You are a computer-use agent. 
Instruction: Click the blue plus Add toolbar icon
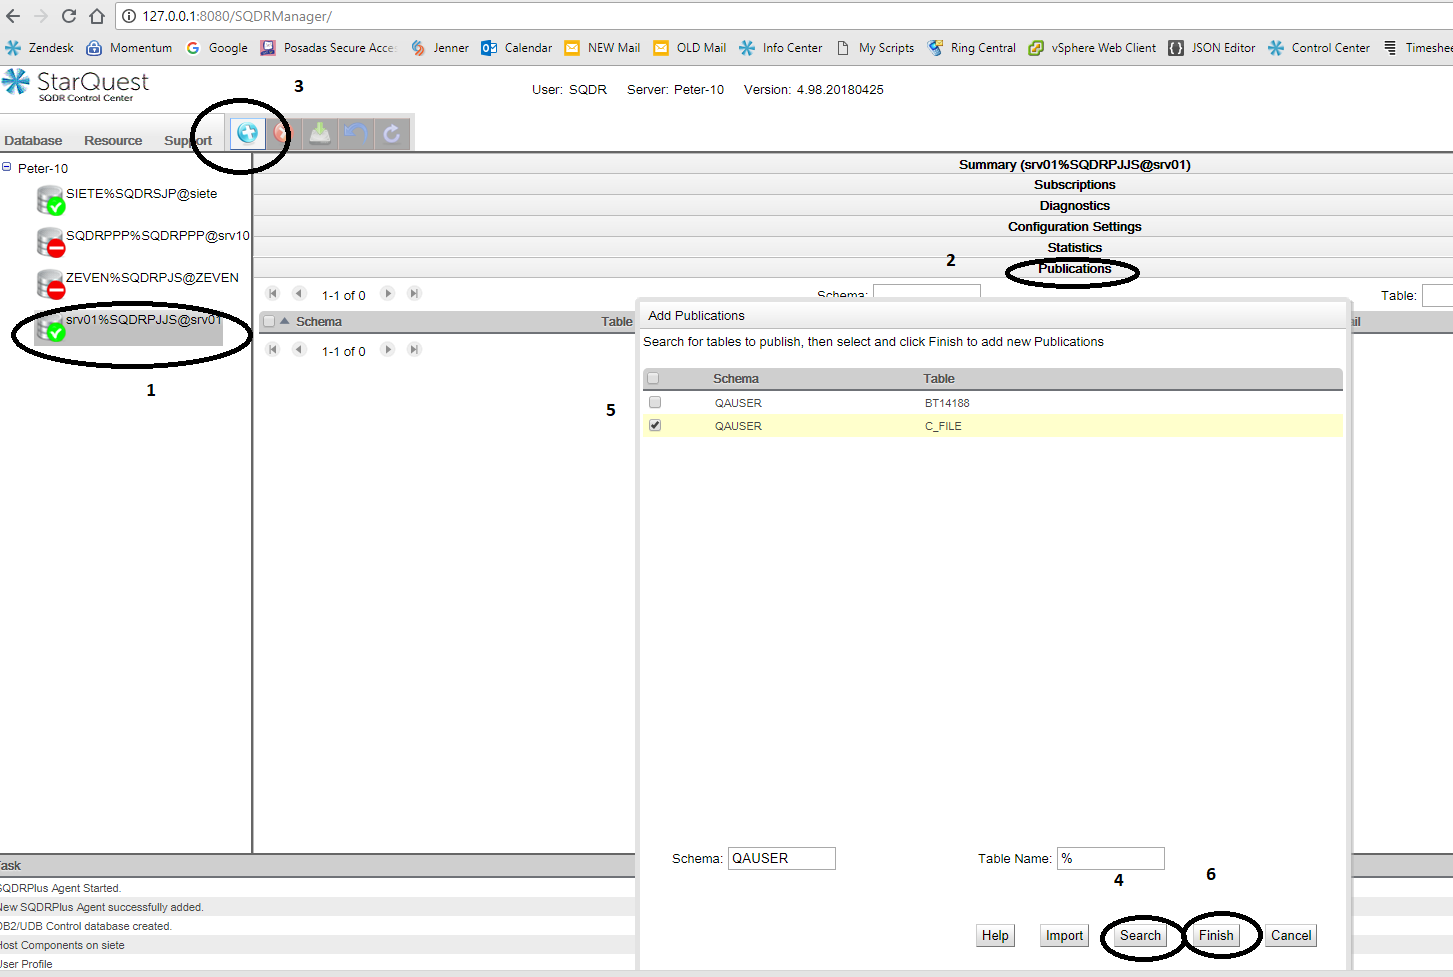pos(247,133)
